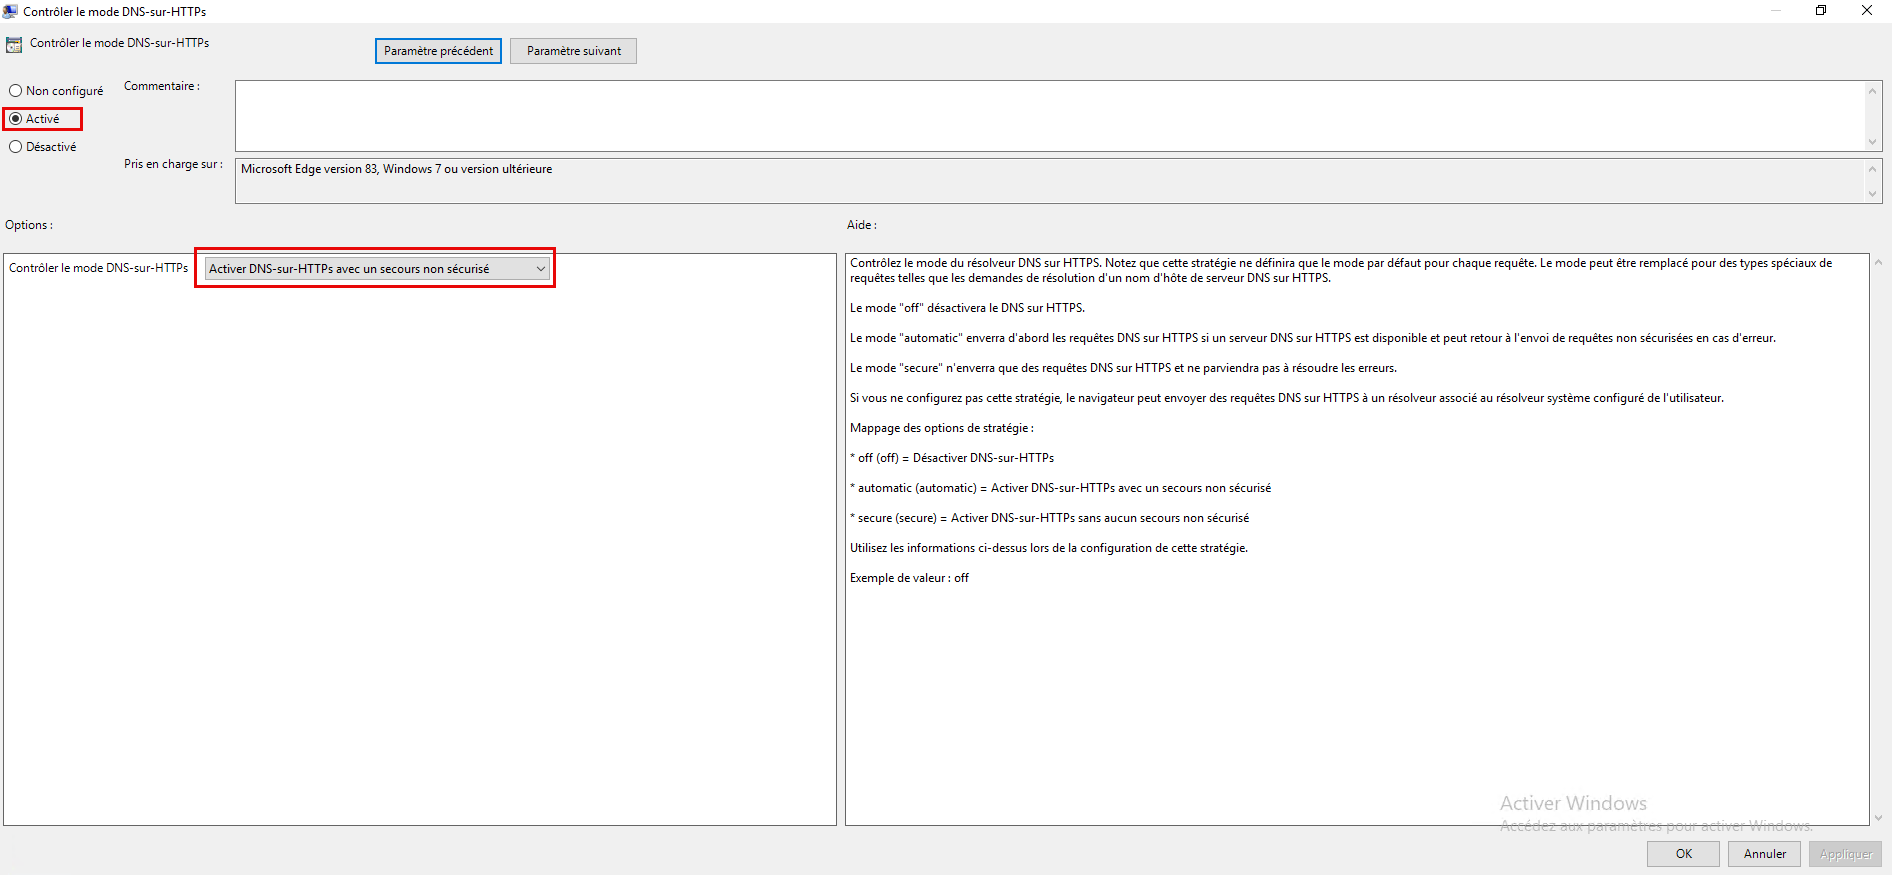The height and width of the screenshot is (875, 1892).
Task: Click the policy setting icon beside the title
Action: [x=14, y=44]
